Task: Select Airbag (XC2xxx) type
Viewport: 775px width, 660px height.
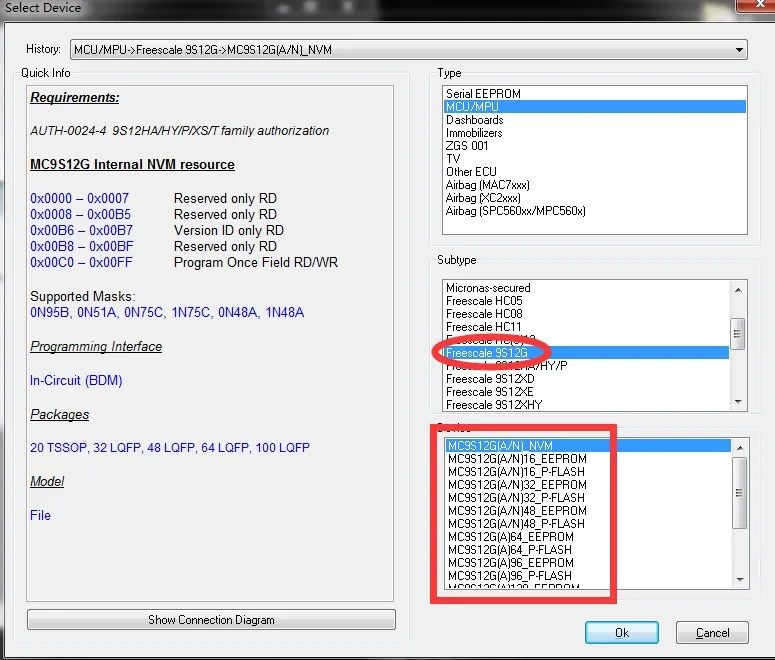Action: coord(595,198)
